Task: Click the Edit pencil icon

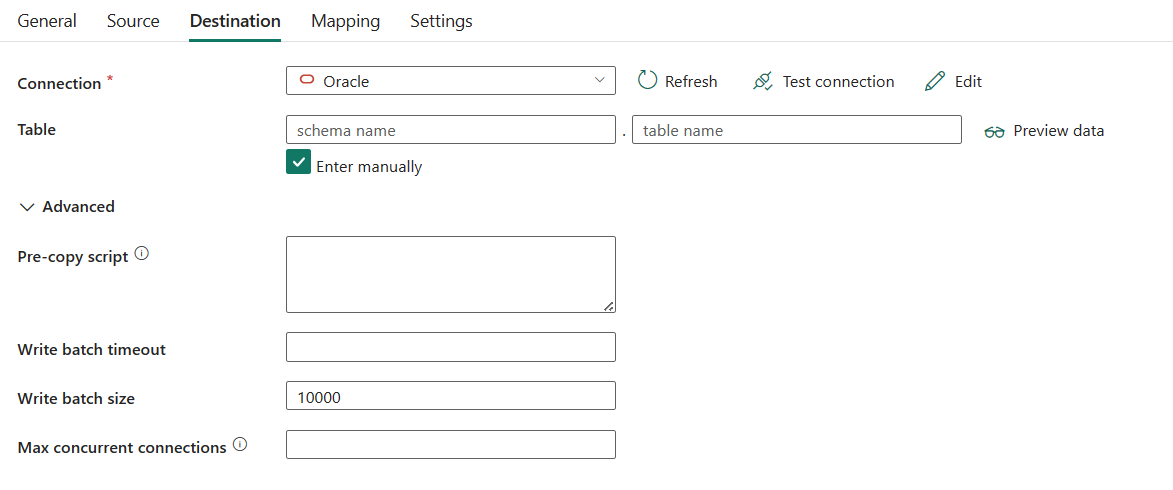Action: tap(935, 81)
